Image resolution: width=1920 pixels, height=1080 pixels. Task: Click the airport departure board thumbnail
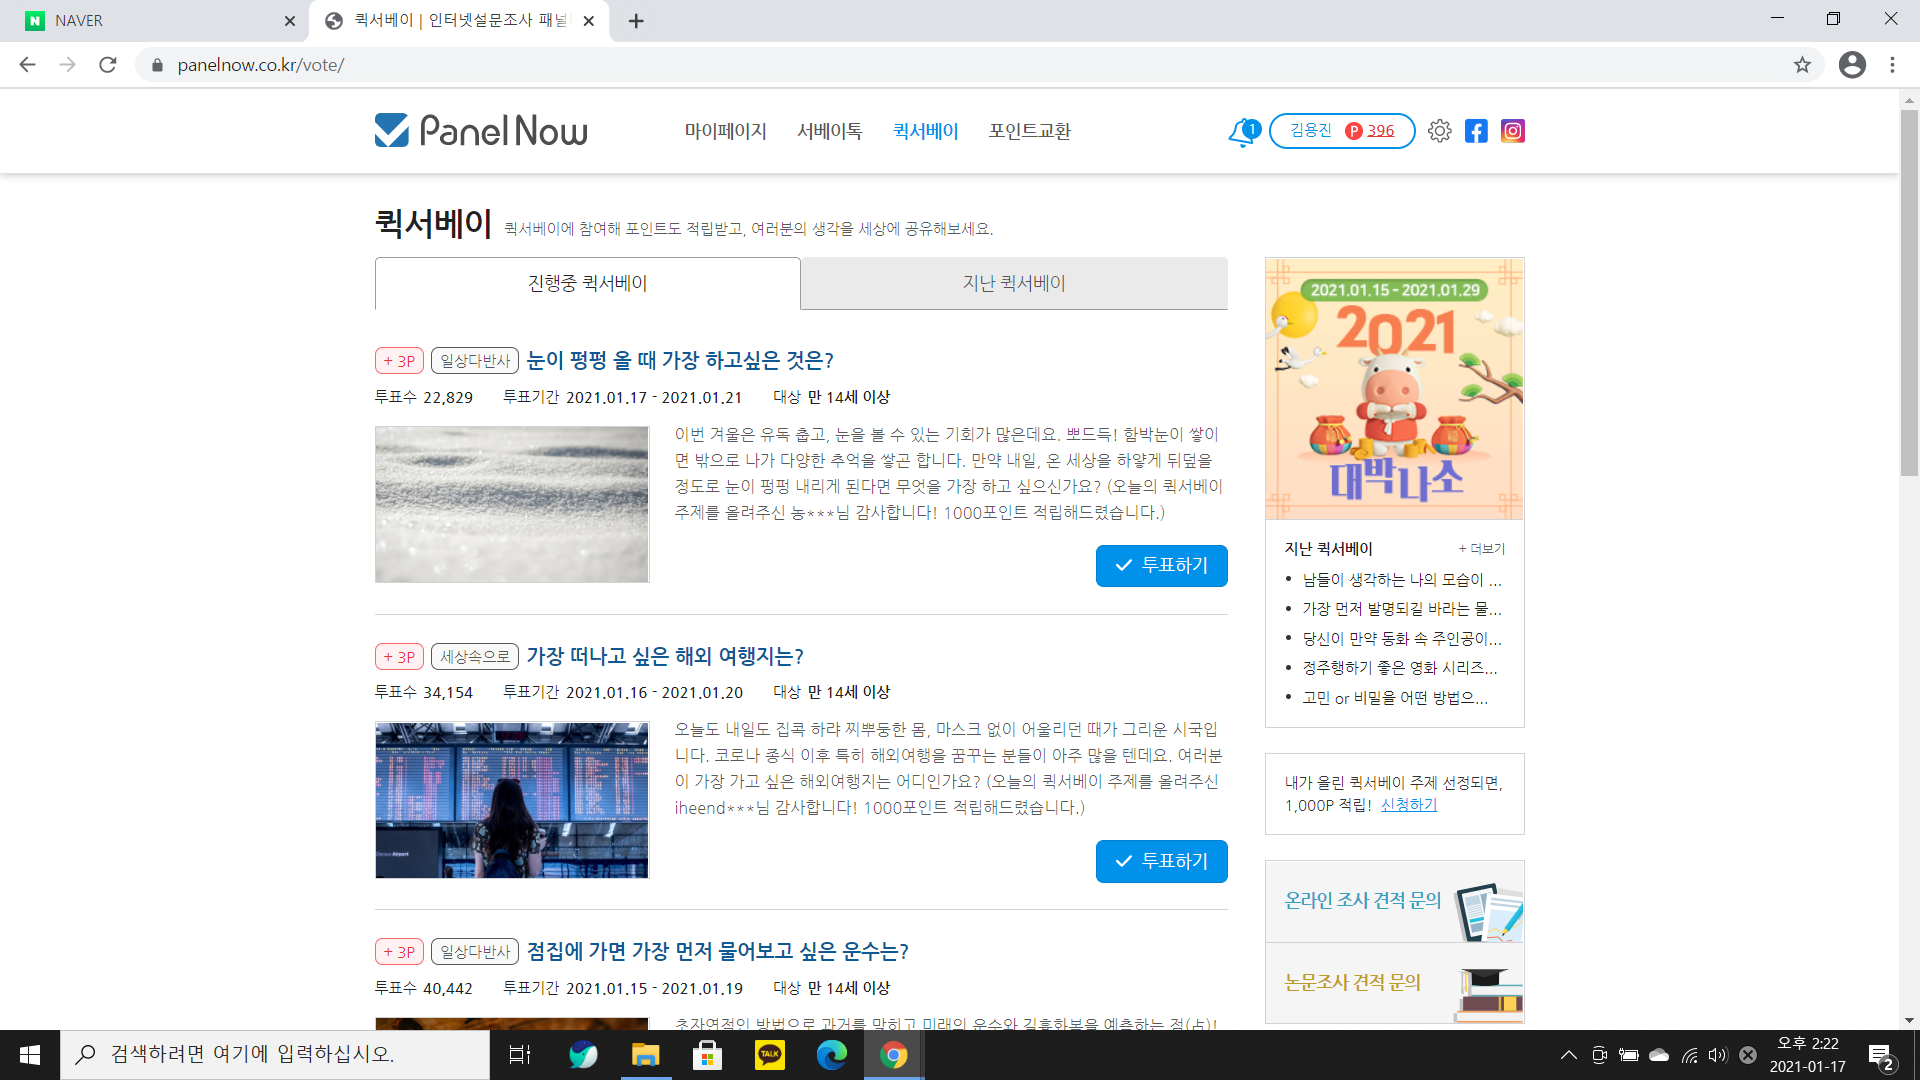[x=512, y=800]
